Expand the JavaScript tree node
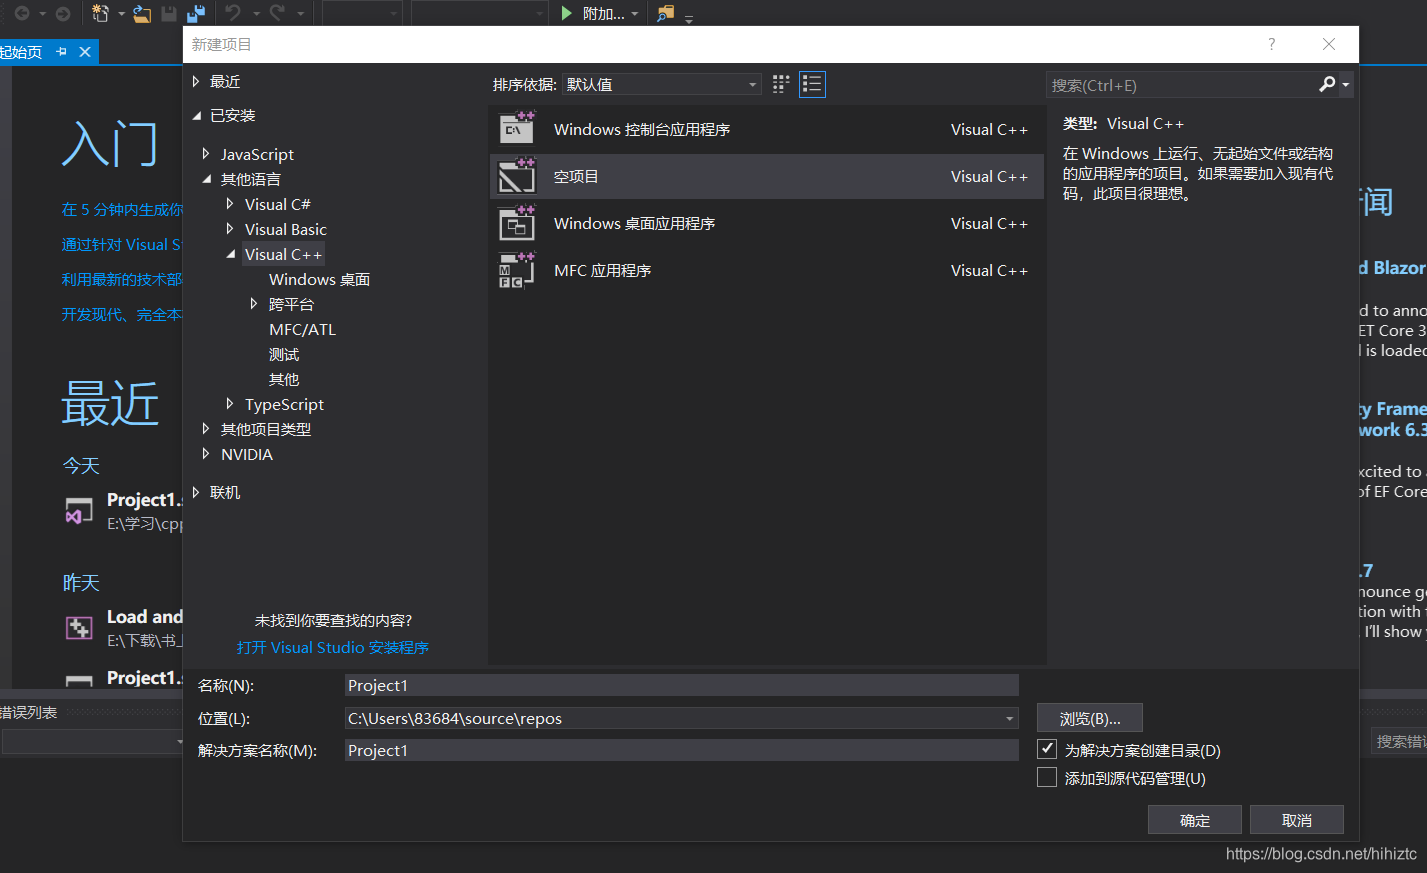 pyautogui.click(x=206, y=153)
